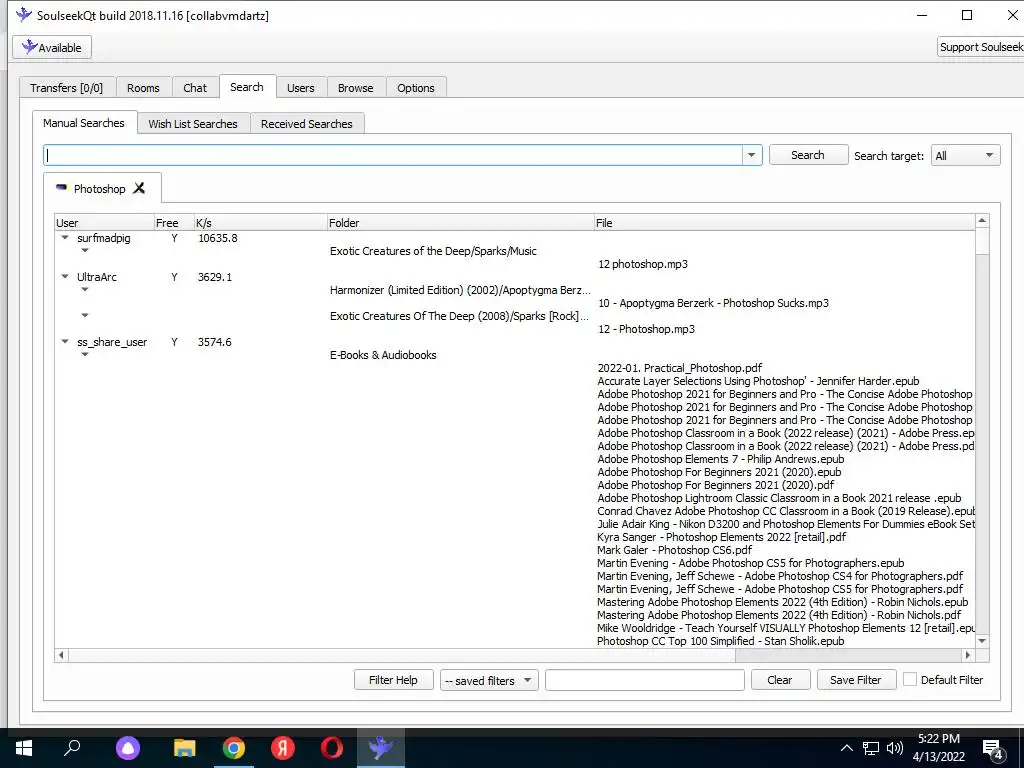Screen dimensions: 1024x768
Task: Collapse Harmonizer (Limited Edition) folder
Action: [85, 290]
